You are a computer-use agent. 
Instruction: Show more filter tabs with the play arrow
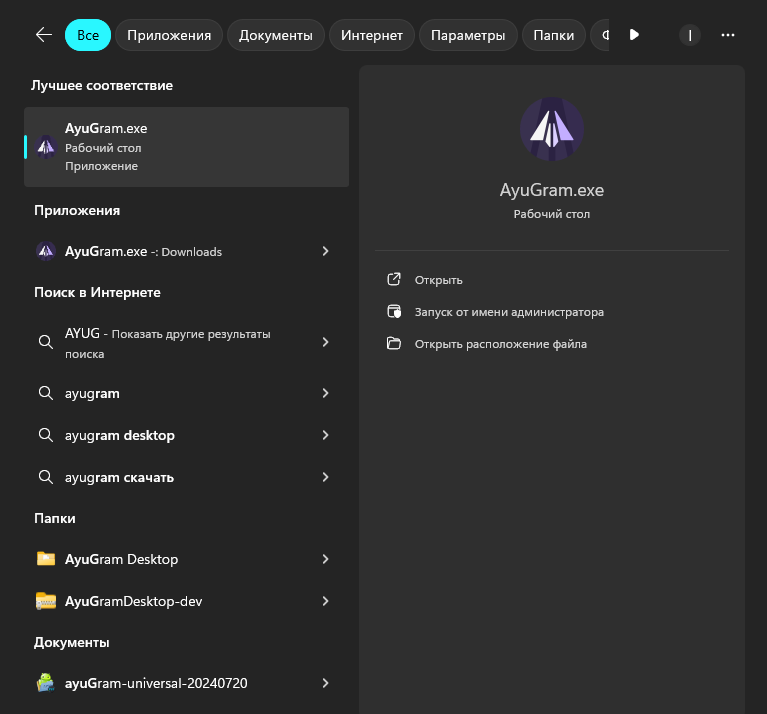[634, 35]
